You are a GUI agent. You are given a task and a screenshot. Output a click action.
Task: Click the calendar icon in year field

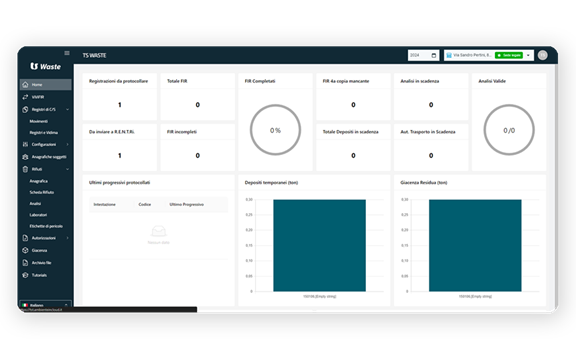pos(434,55)
